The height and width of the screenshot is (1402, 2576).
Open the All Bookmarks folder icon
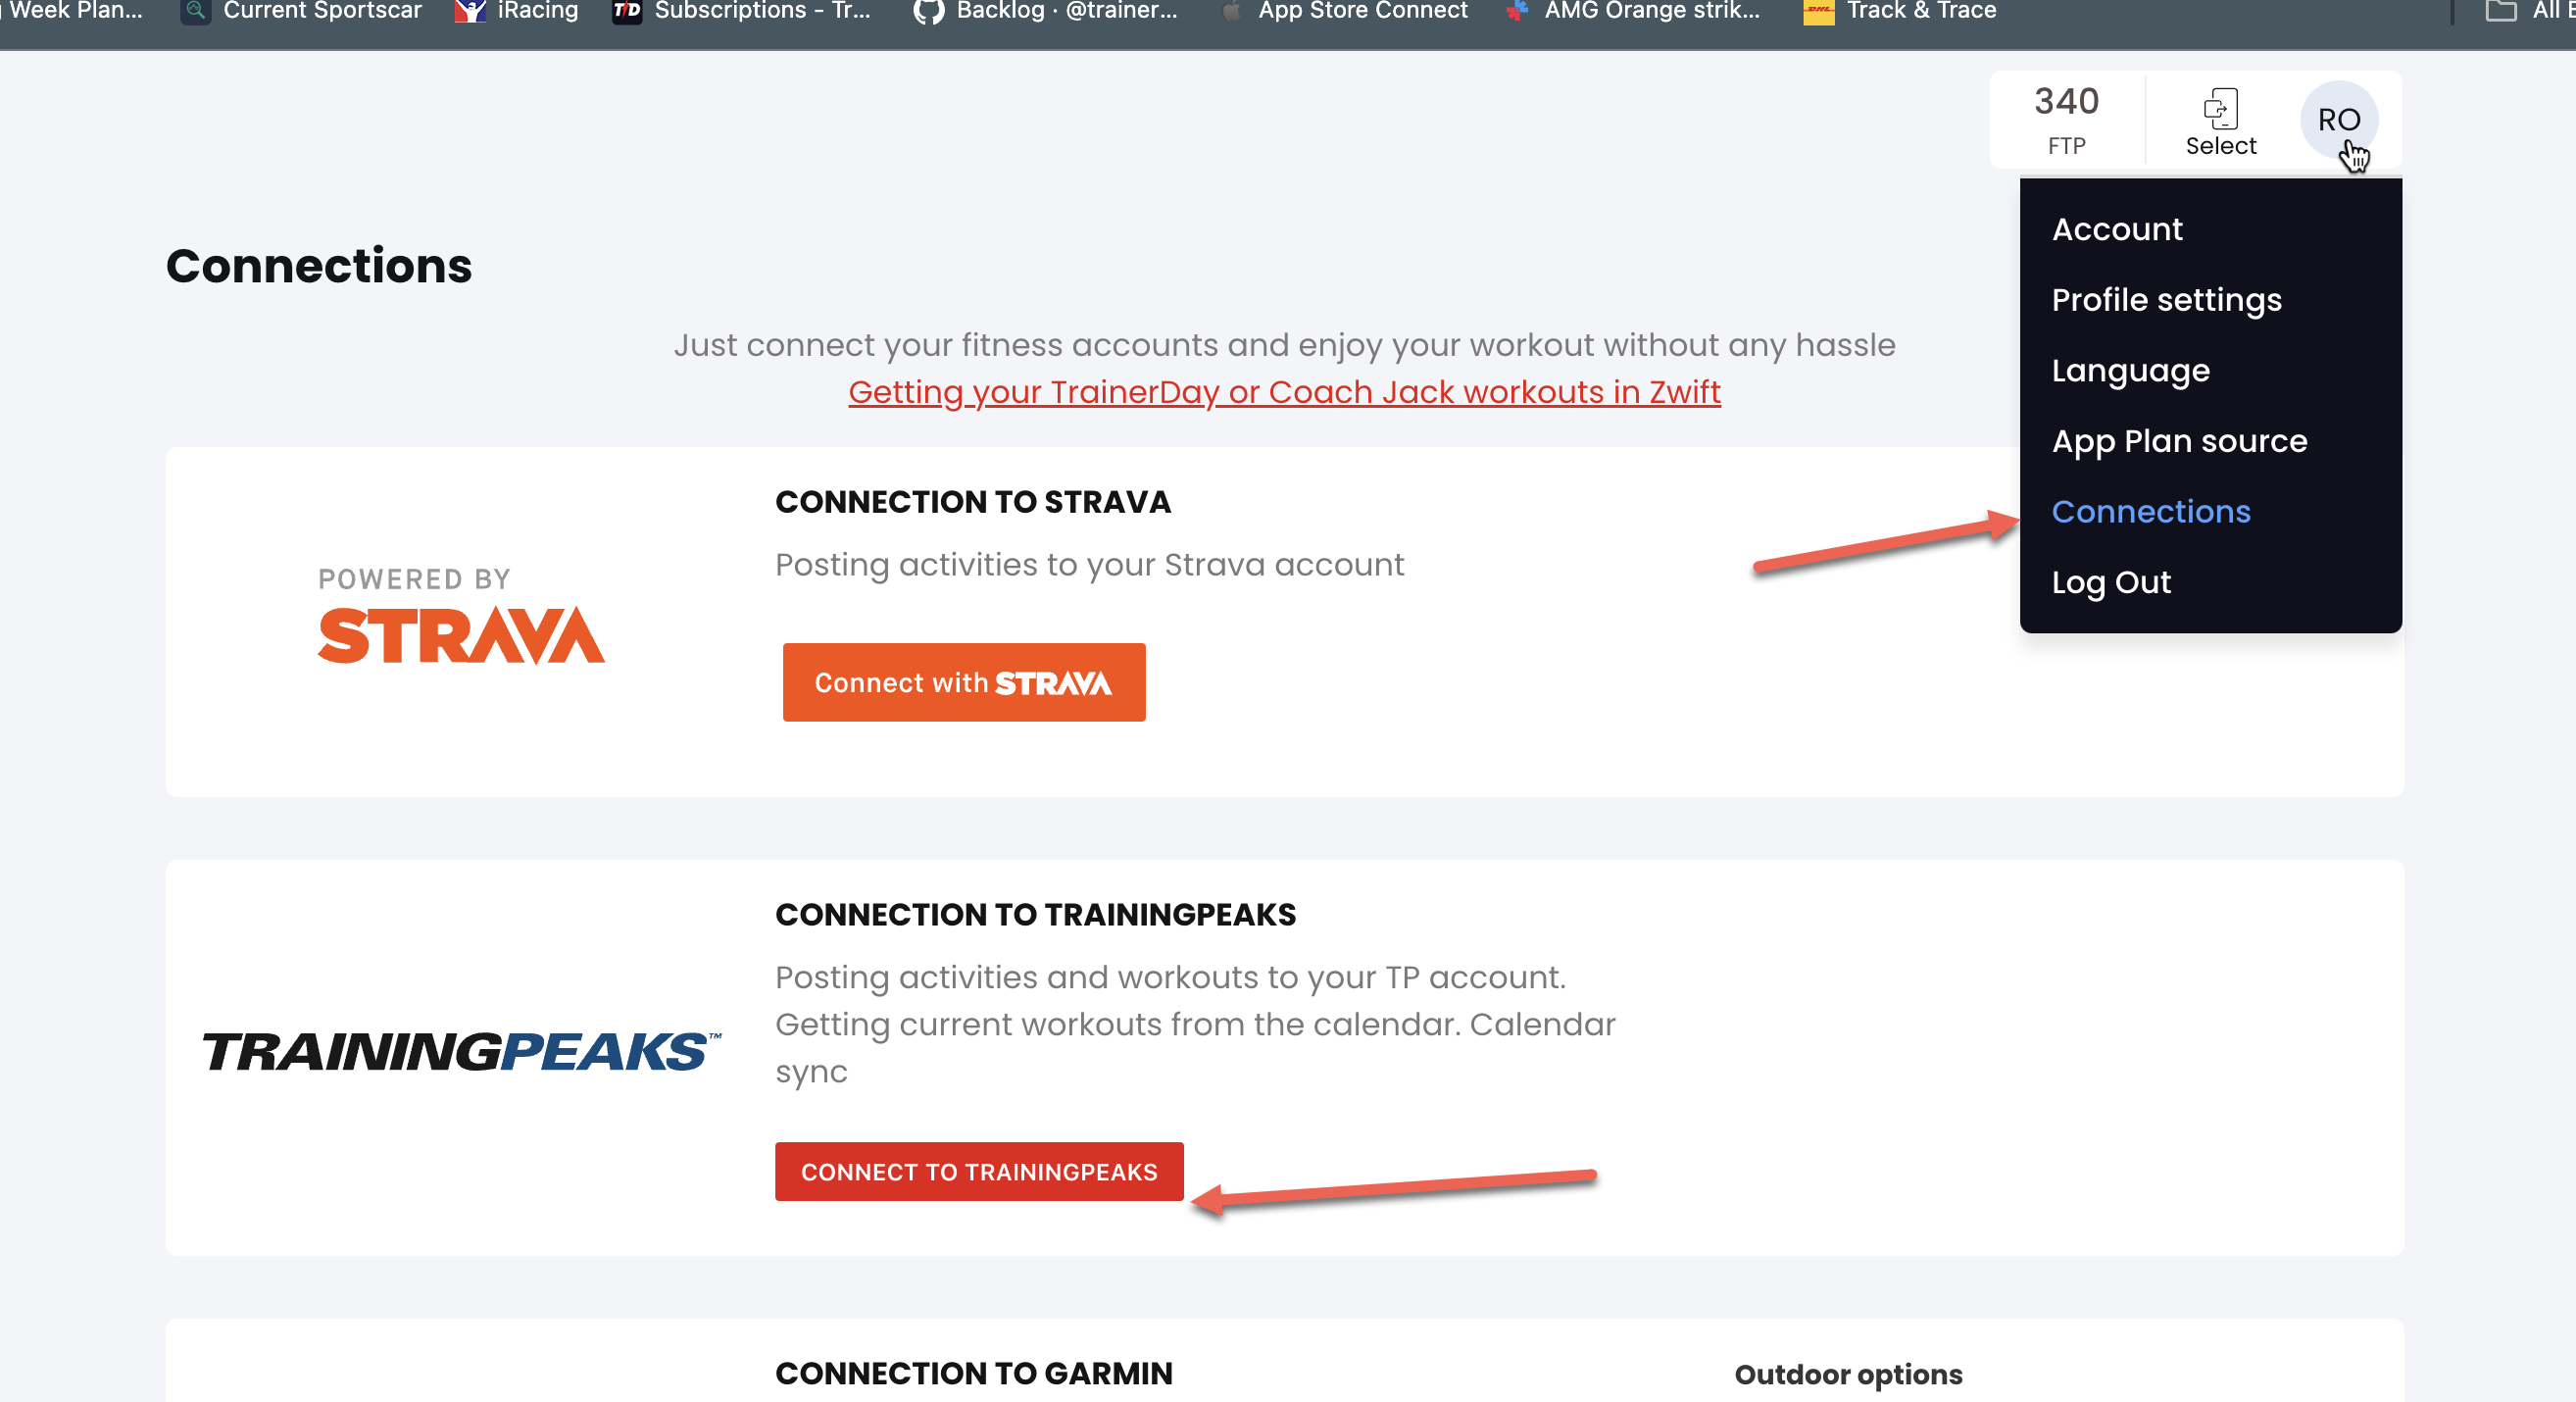pos(2501,11)
